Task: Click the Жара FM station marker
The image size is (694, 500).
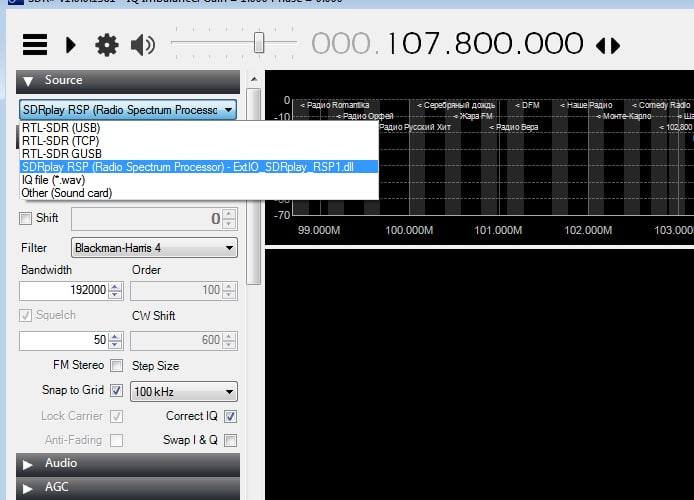Action: (x=473, y=116)
